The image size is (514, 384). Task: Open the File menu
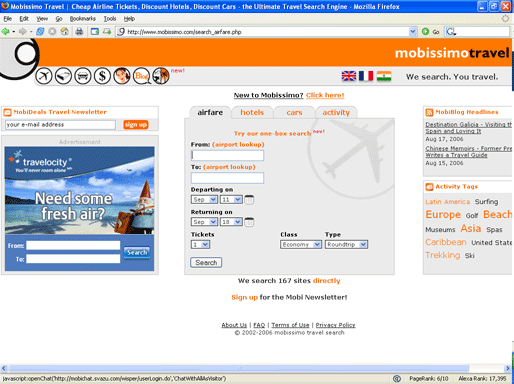click(7, 19)
